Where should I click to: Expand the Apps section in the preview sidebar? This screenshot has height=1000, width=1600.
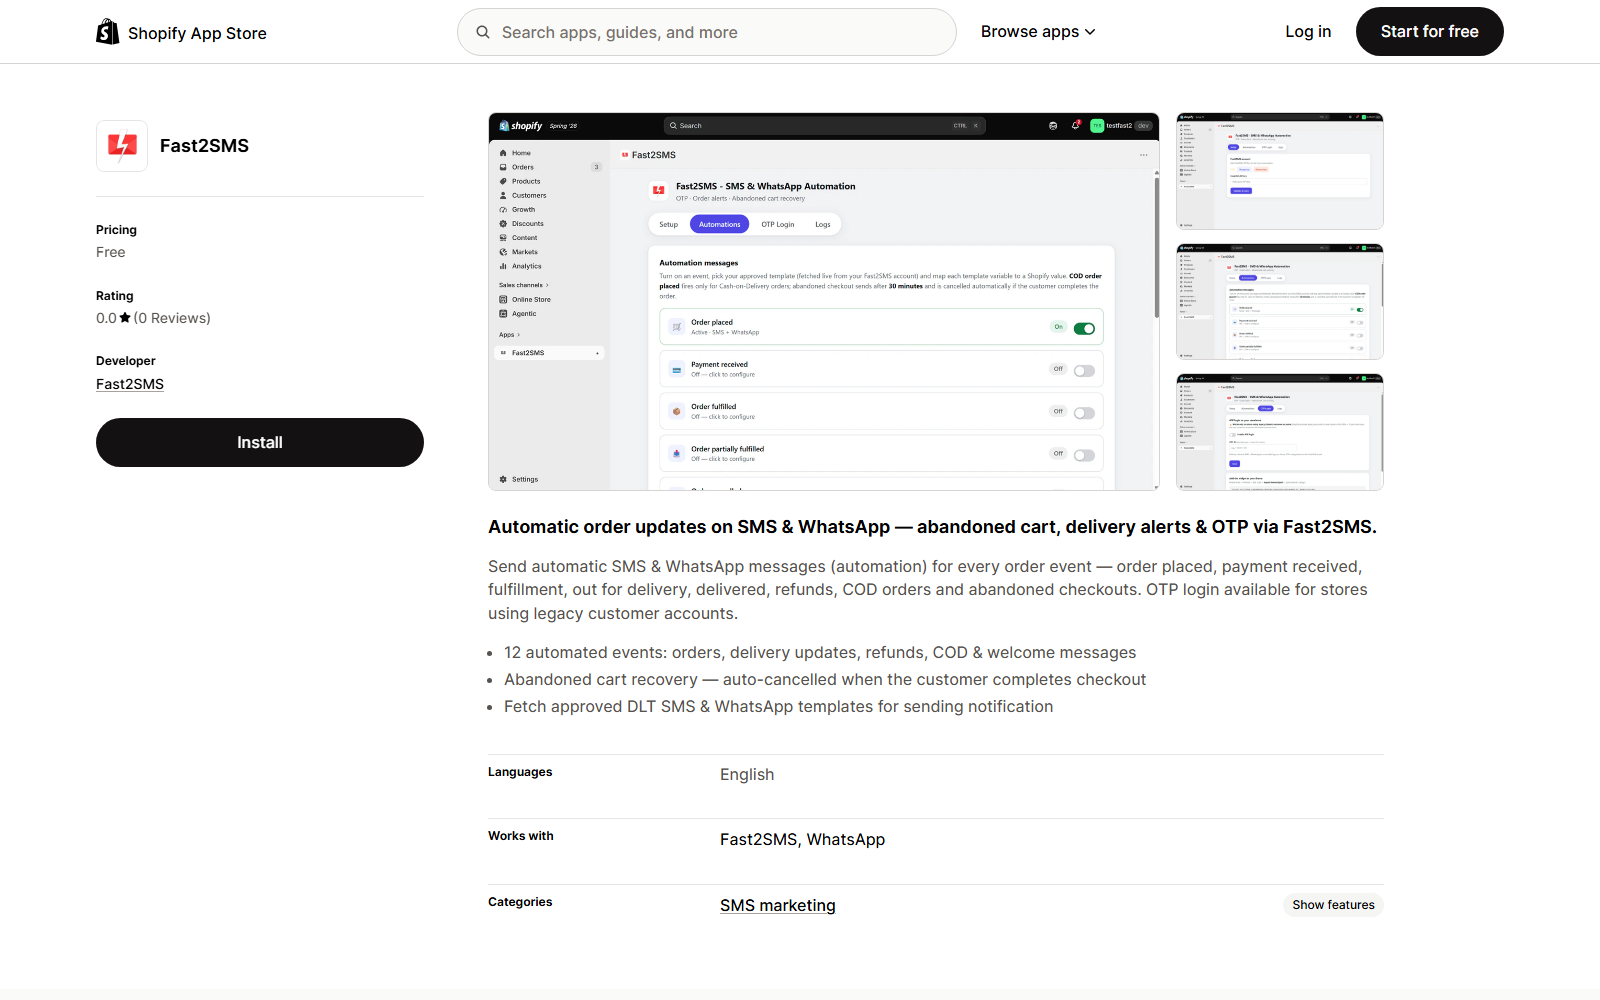pos(510,335)
